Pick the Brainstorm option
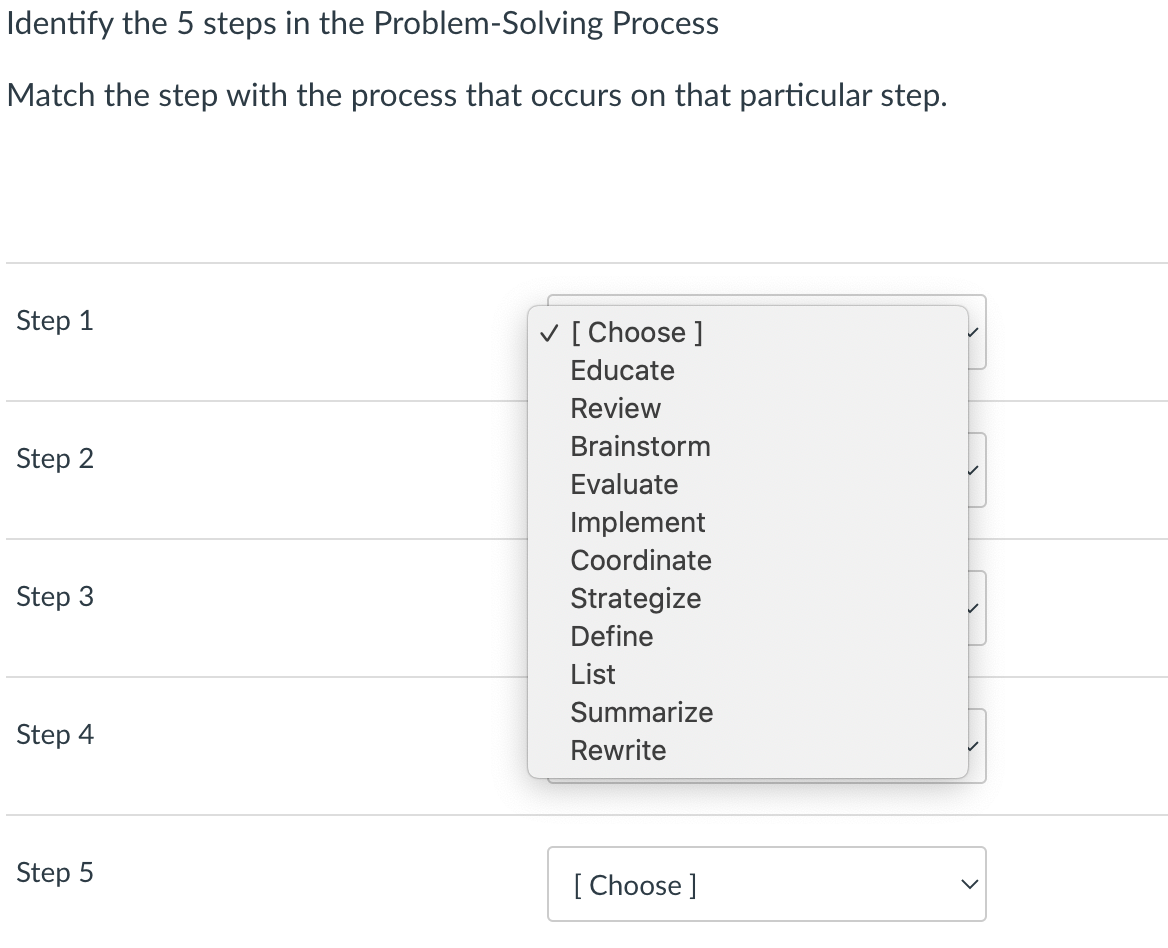1168x948 pixels. click(640, 446)
